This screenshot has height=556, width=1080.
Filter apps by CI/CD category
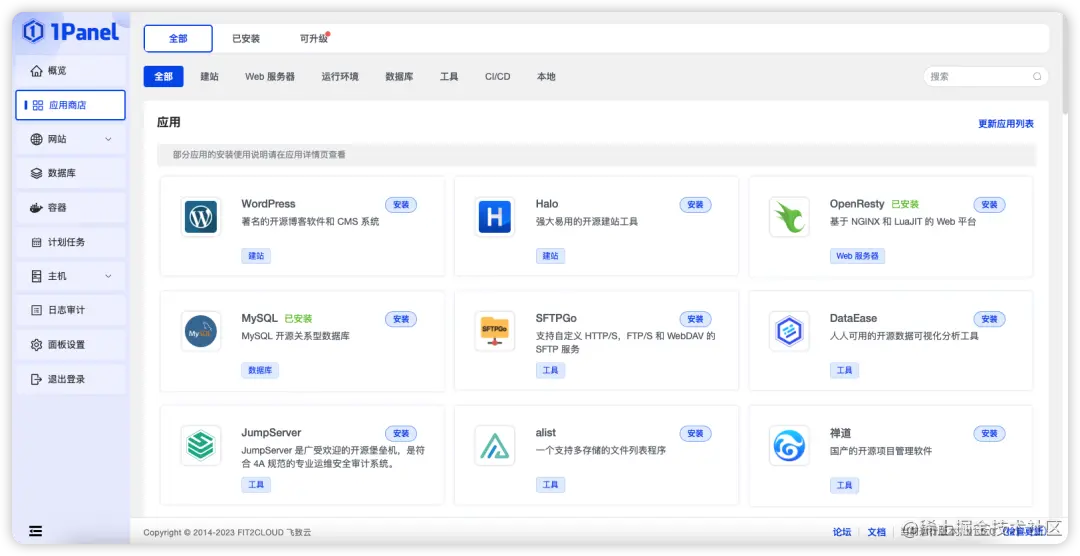(x=498, y=76)
